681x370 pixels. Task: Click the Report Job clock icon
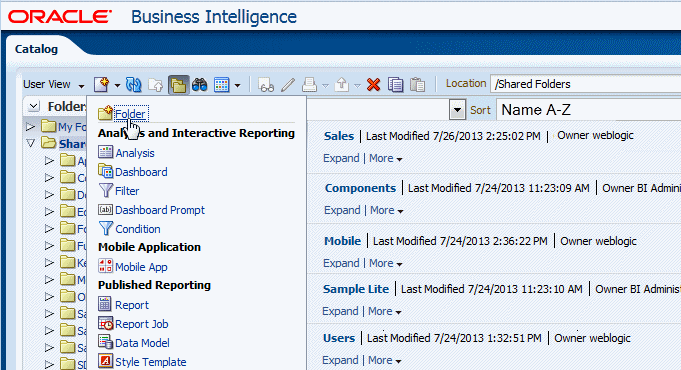(x=106, y=324)
